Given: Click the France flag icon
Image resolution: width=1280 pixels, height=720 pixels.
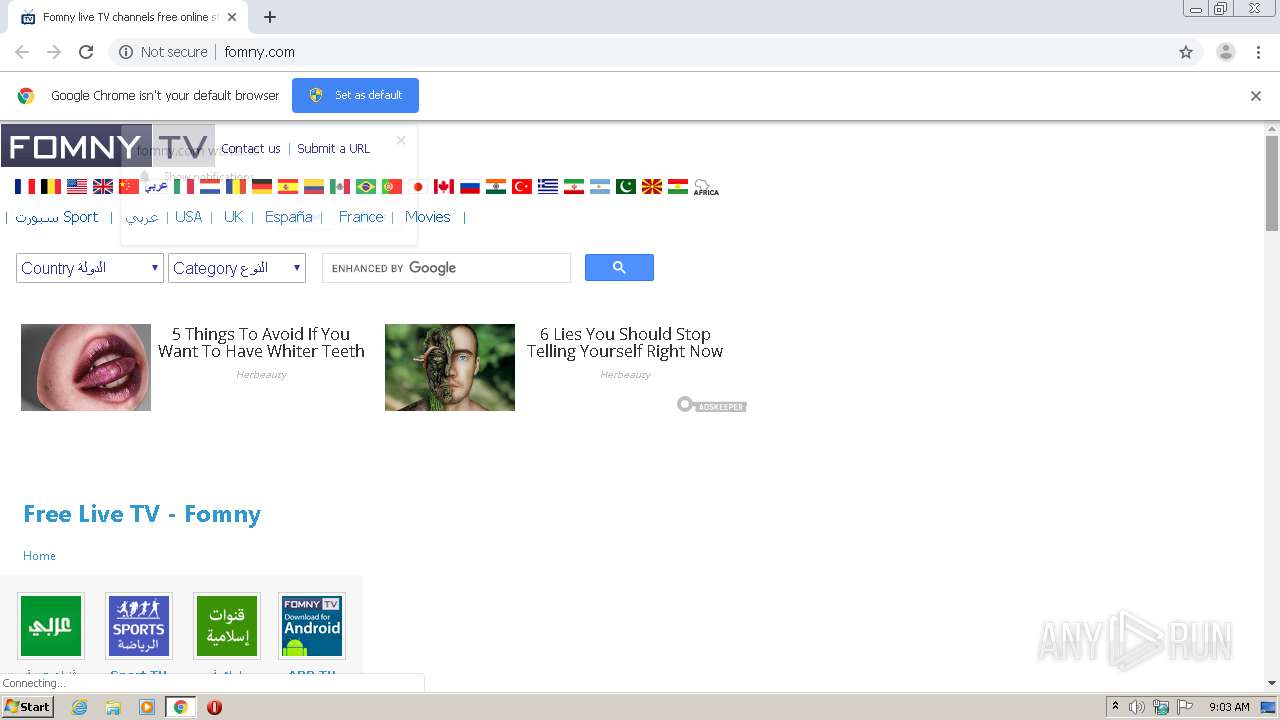Looking at the screenshot, I should (x=25, y=186).
